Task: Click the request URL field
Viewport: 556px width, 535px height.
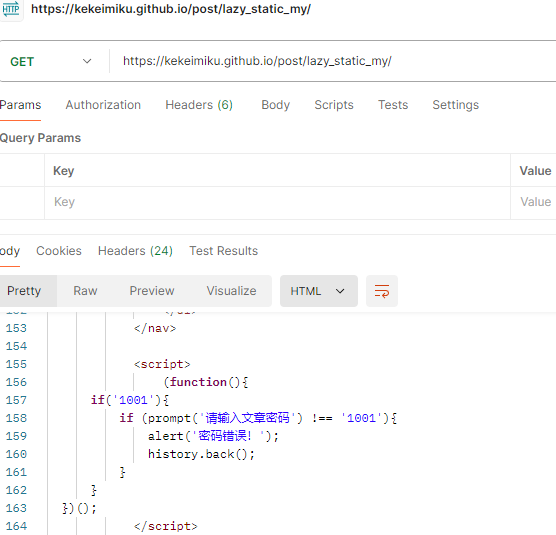Action: (x=333, y=61)
